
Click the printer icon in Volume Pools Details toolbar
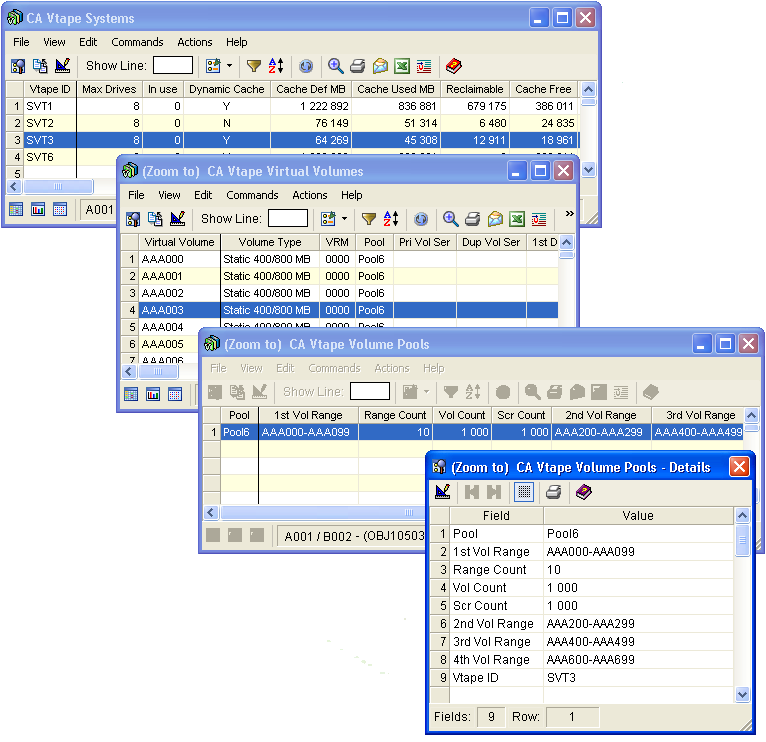[x=553, y=492]
